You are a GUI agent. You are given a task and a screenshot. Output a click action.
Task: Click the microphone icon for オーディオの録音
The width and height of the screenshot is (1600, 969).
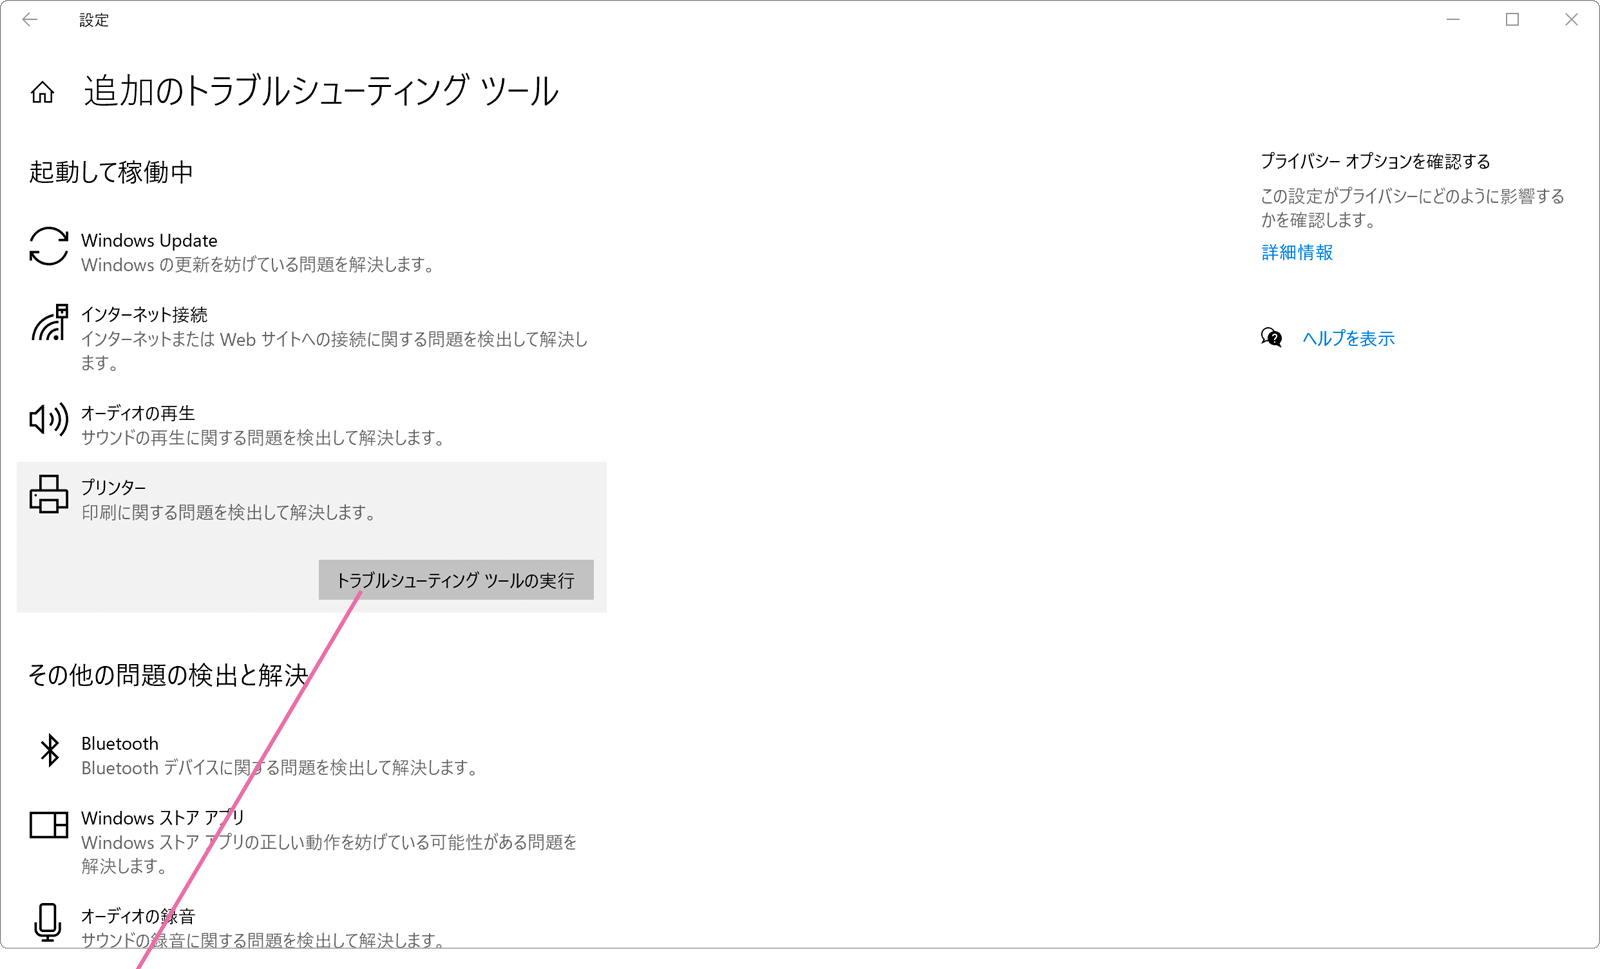click(47, 923)
